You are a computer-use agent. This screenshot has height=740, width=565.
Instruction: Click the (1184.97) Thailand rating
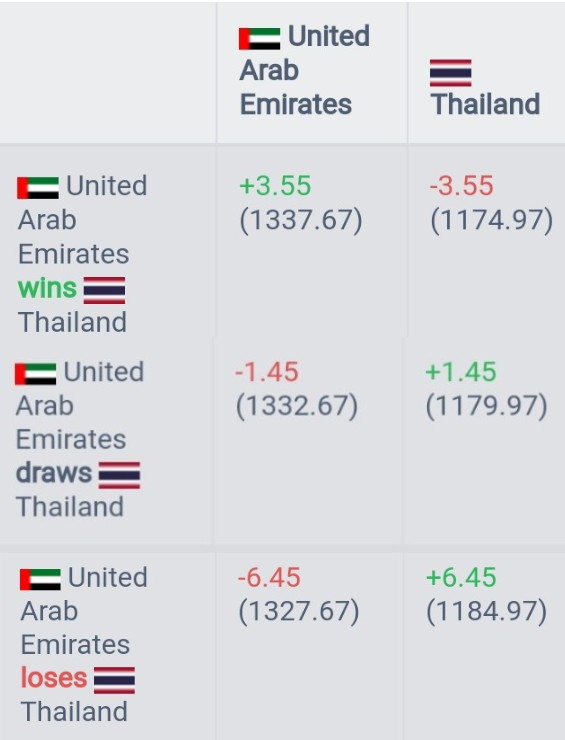487,611
